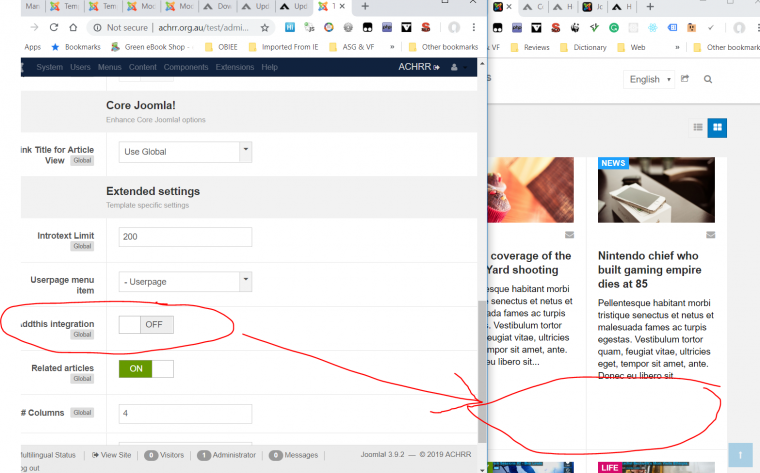Viewport: 760px width, 473px height.
Task: Click the share/login icon beside English selector
Action: pyautogui.click(x=685, y=79)
